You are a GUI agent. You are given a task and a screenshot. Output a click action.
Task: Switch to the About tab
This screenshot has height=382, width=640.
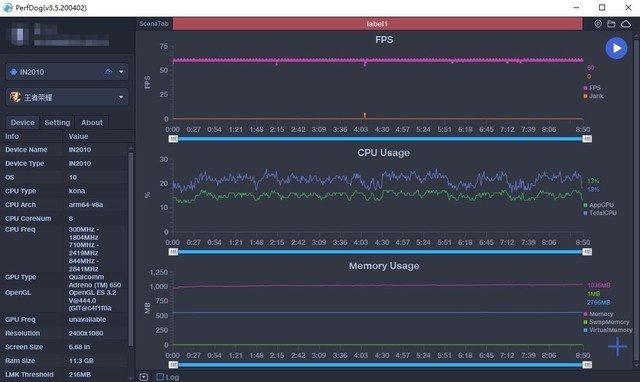click(x=92, y=122)
